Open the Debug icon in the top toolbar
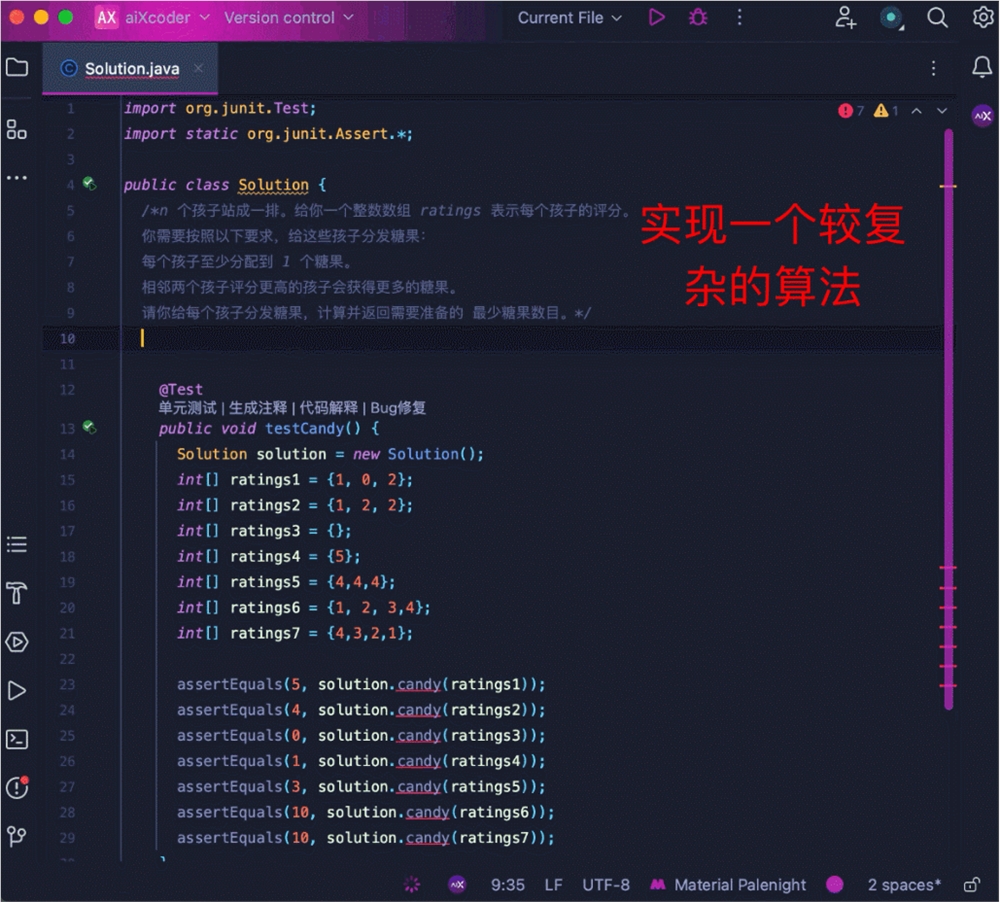Image resolution: width=1000 pixels, height=902 pixels. (698, 17)
